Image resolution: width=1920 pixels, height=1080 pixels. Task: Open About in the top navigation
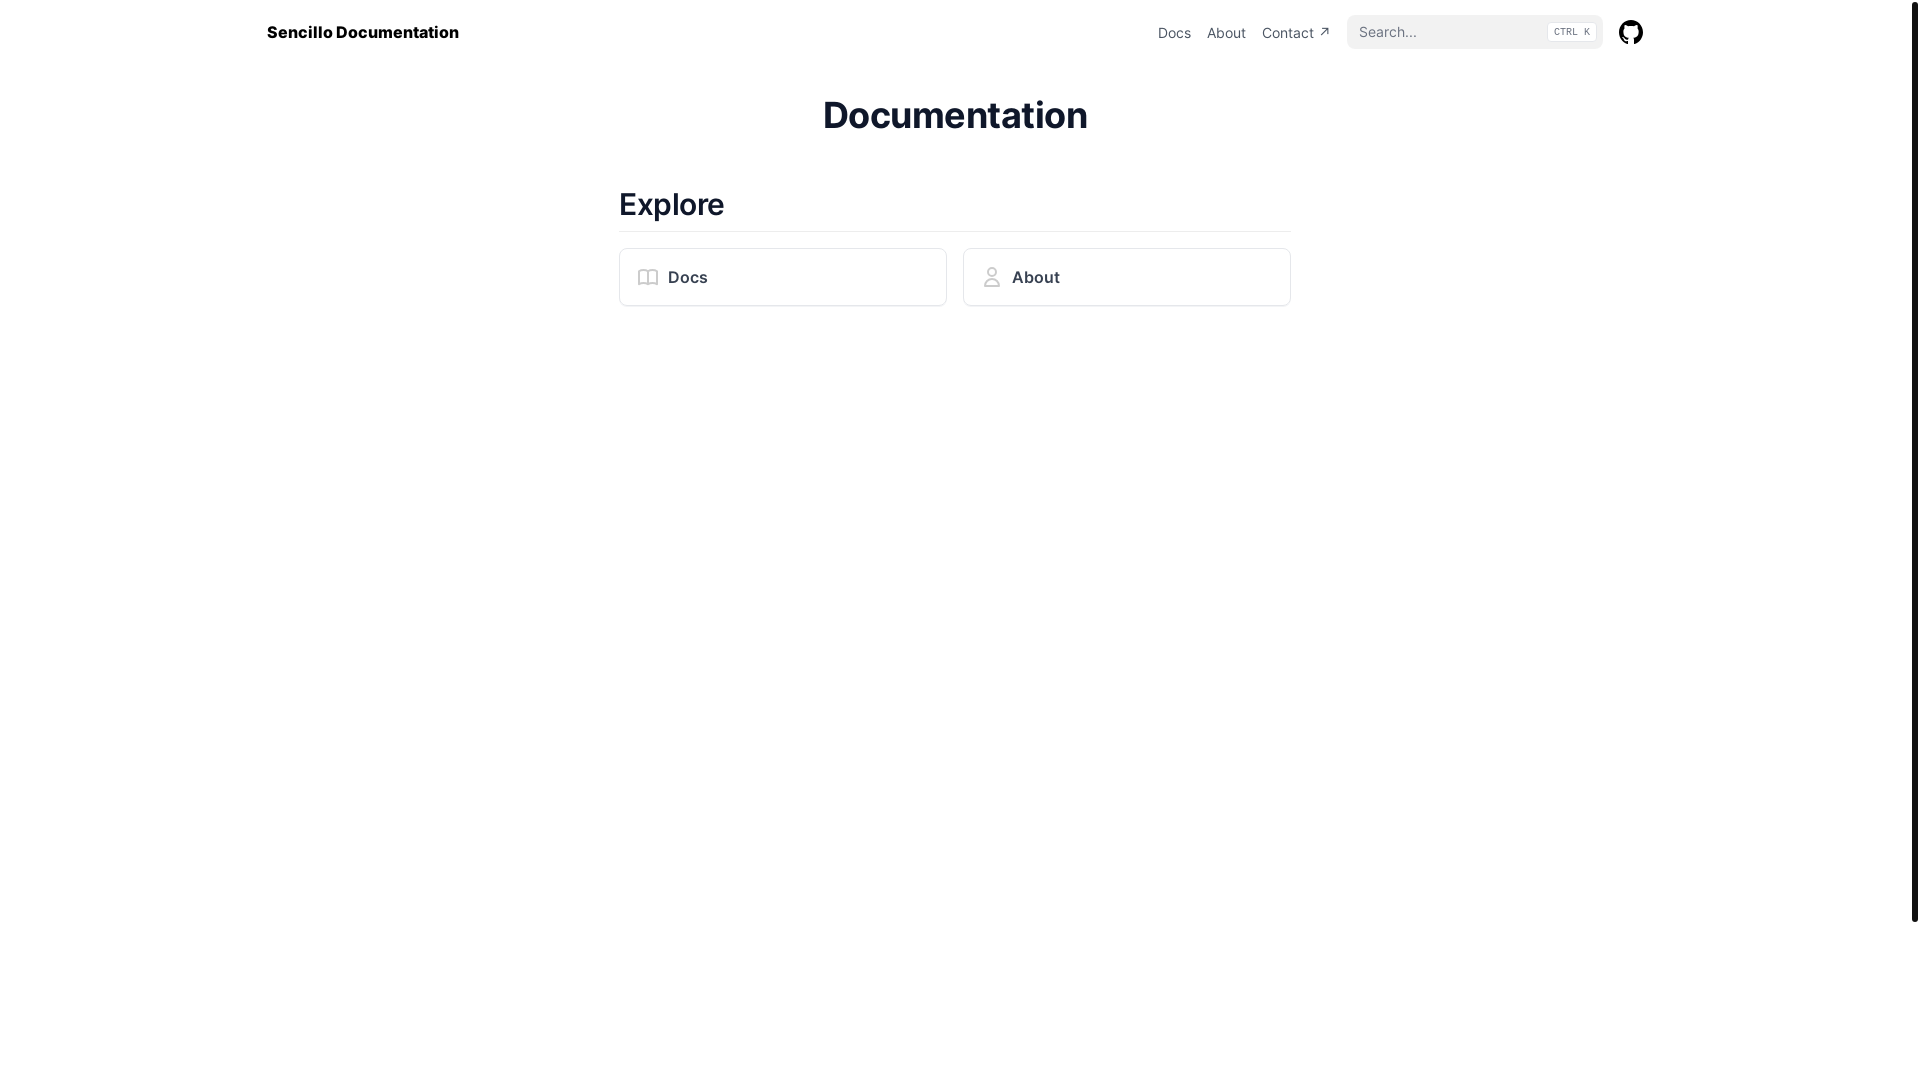pos(1226,33)
